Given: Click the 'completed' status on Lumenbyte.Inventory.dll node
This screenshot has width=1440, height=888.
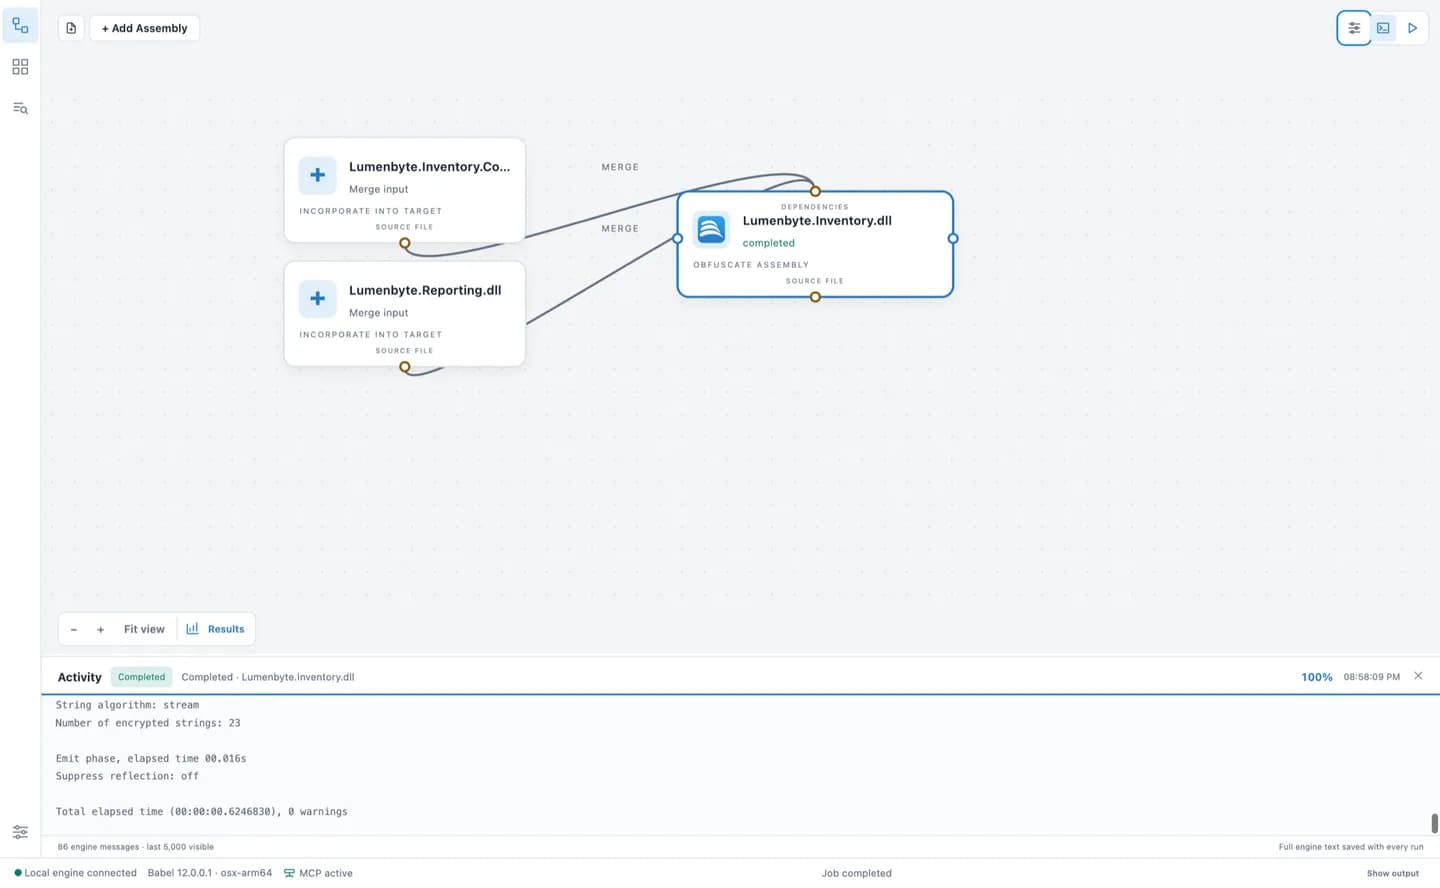Looking at the screenshot, I should coord(769,243).
